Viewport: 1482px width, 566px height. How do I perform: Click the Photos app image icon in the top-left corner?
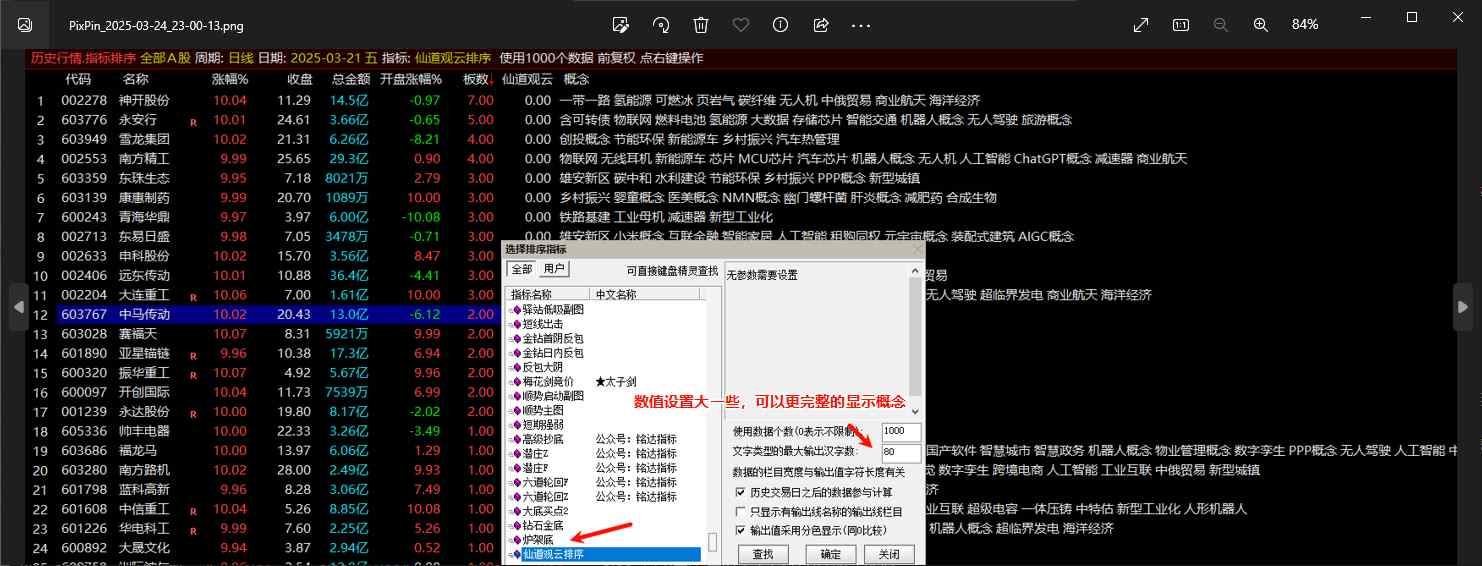click(x=25, y=24)
